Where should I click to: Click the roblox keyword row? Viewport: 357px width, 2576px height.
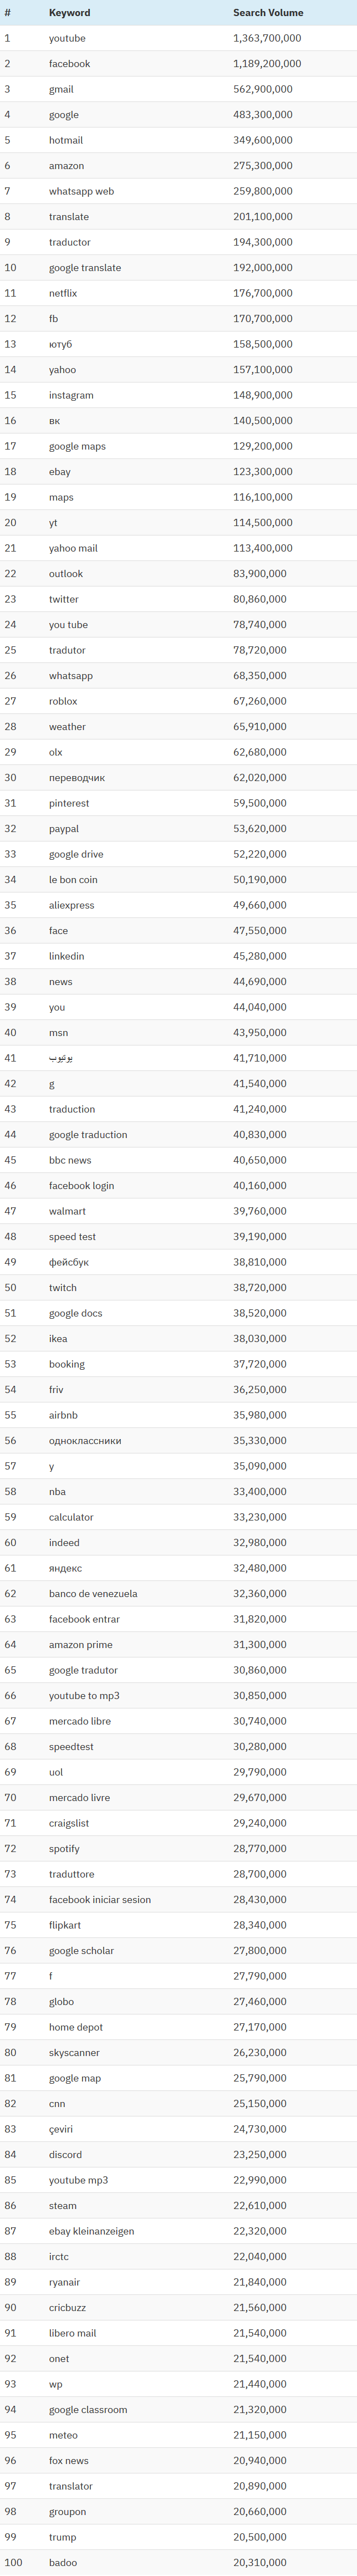[63, 701]
